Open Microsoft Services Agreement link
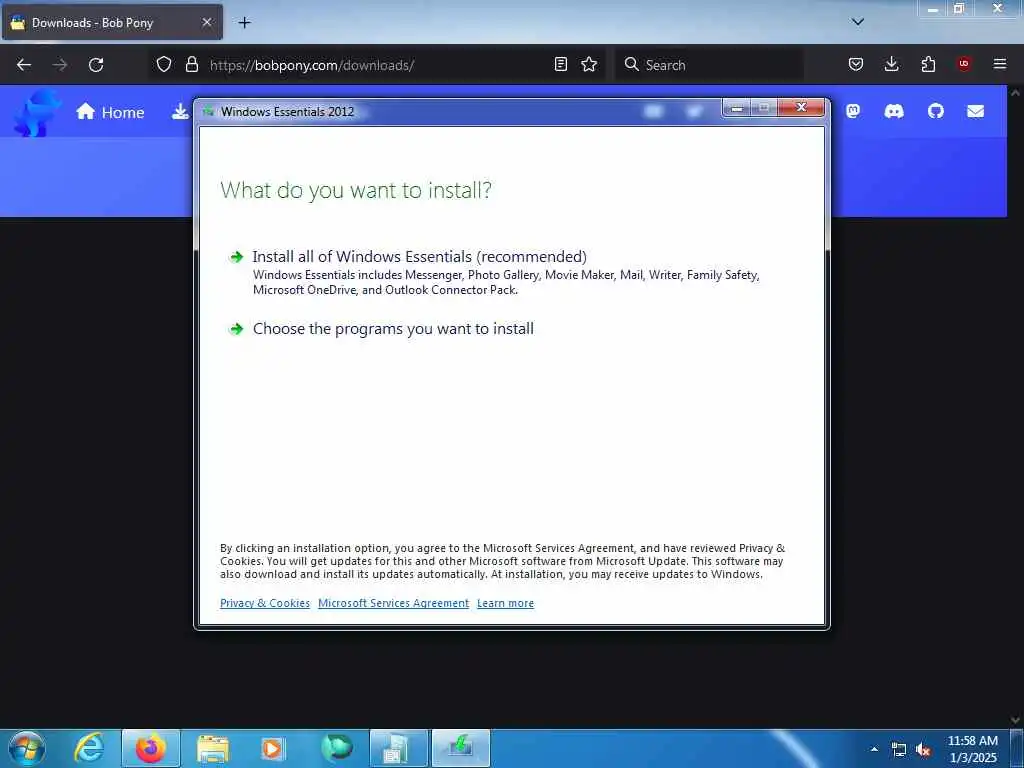The width and height of the screenshot is (1024, 768). (x=393, y=603)
